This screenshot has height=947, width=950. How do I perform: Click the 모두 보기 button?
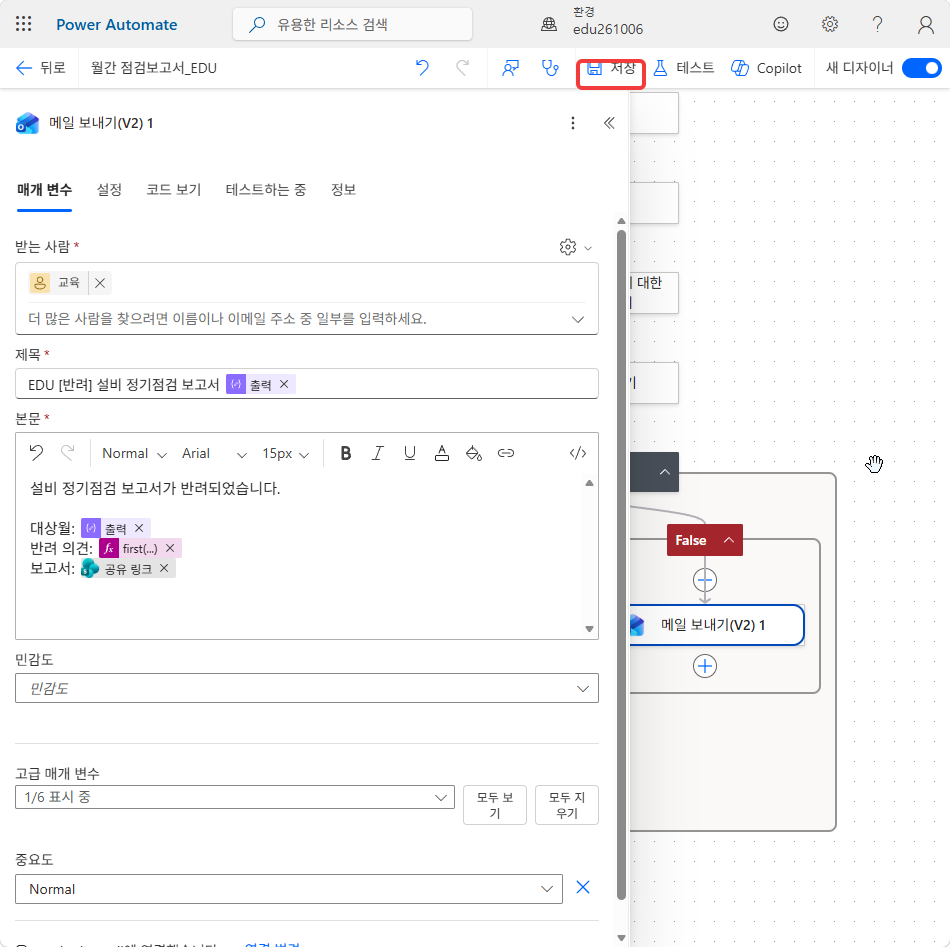coord(494,805)
